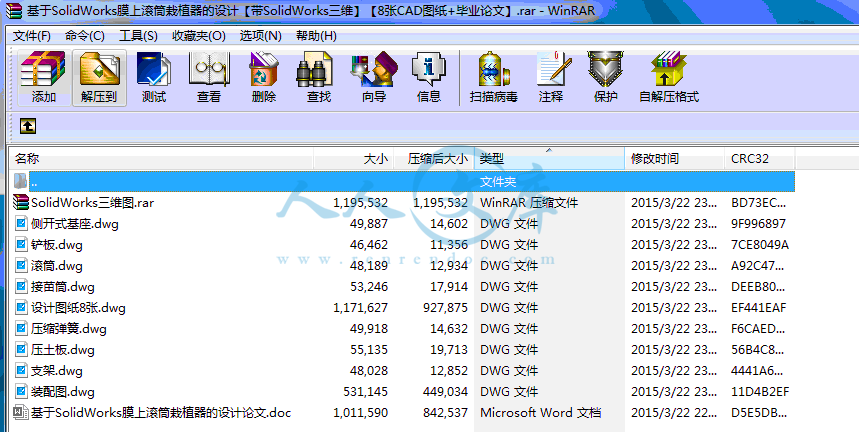The width and height of the screenshot is (859, 432).
Task: Click 文件夹 type cell in top row
Action: (x=497, y=181)
